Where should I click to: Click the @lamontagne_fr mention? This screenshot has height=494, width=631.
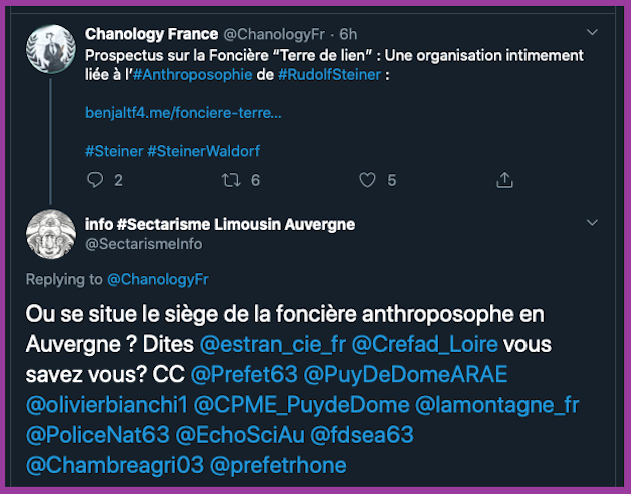pos(497,405)
